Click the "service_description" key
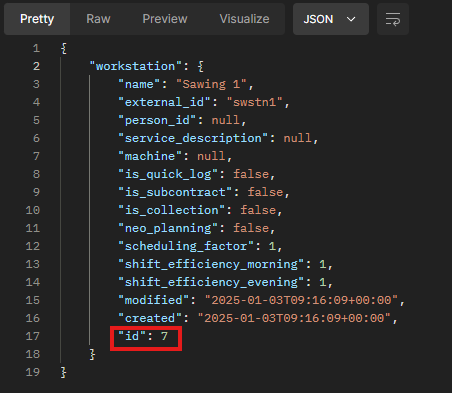The width and height of the screenshot is (452, 393). [193, 138]
